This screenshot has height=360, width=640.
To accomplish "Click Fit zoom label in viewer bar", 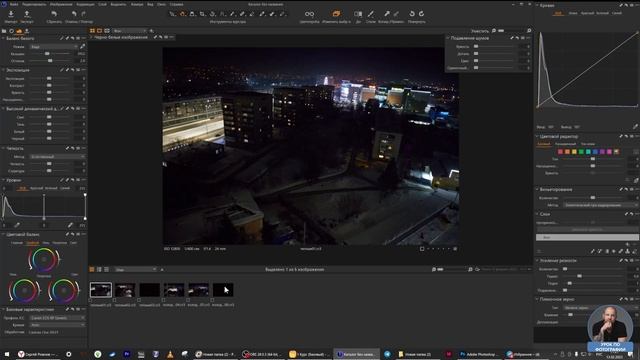I will click(480, 31).
